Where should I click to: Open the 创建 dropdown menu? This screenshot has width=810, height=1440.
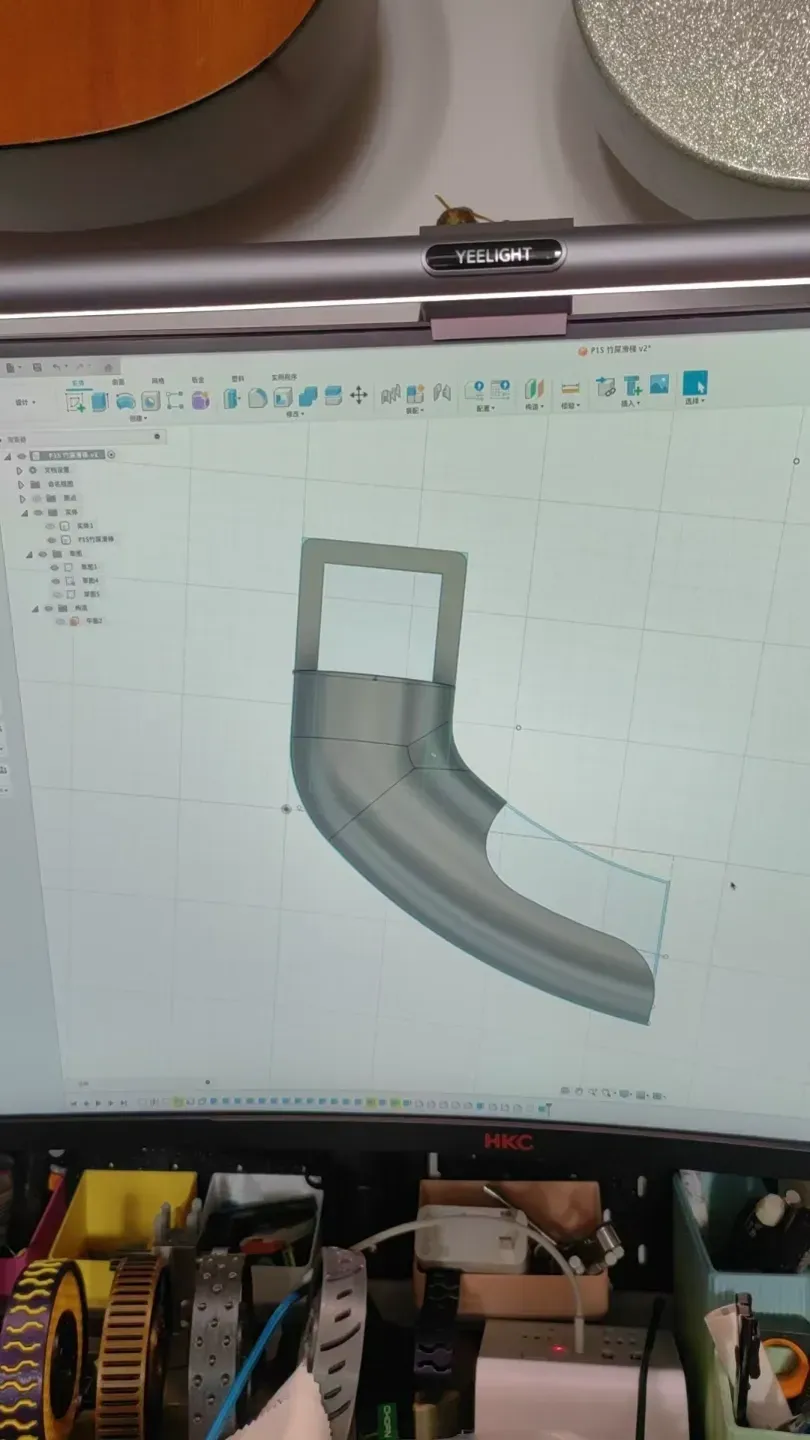[138, 418]
